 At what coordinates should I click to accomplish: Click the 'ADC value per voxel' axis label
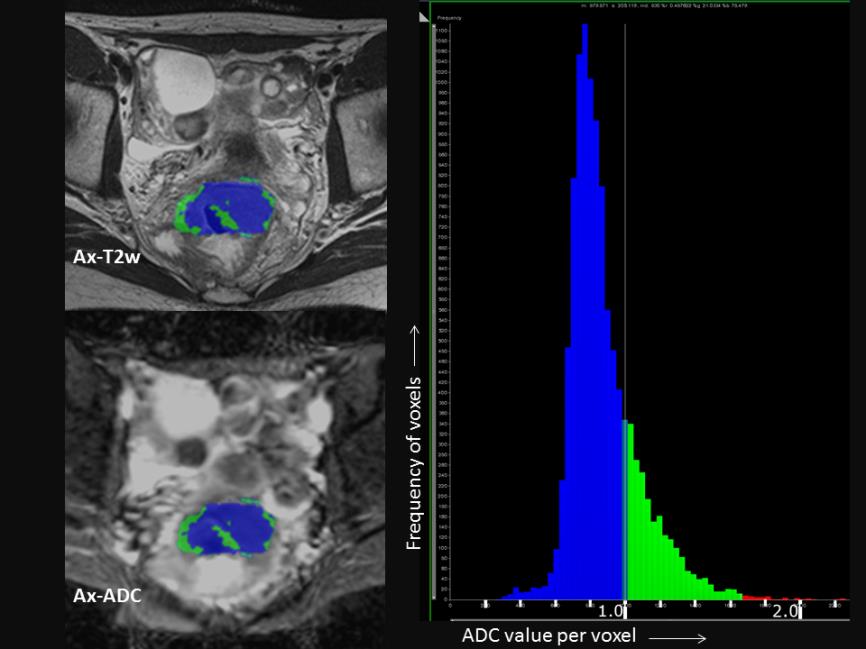[548, 636]
